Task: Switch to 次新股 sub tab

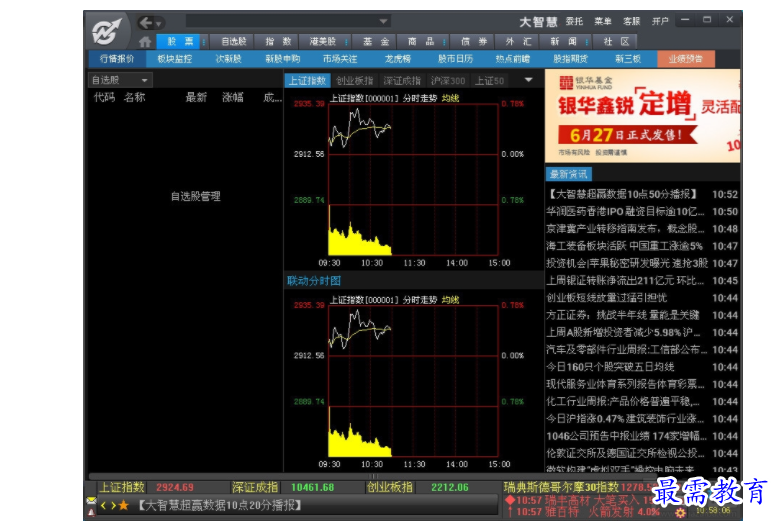Action: click(x=229, y=59)
